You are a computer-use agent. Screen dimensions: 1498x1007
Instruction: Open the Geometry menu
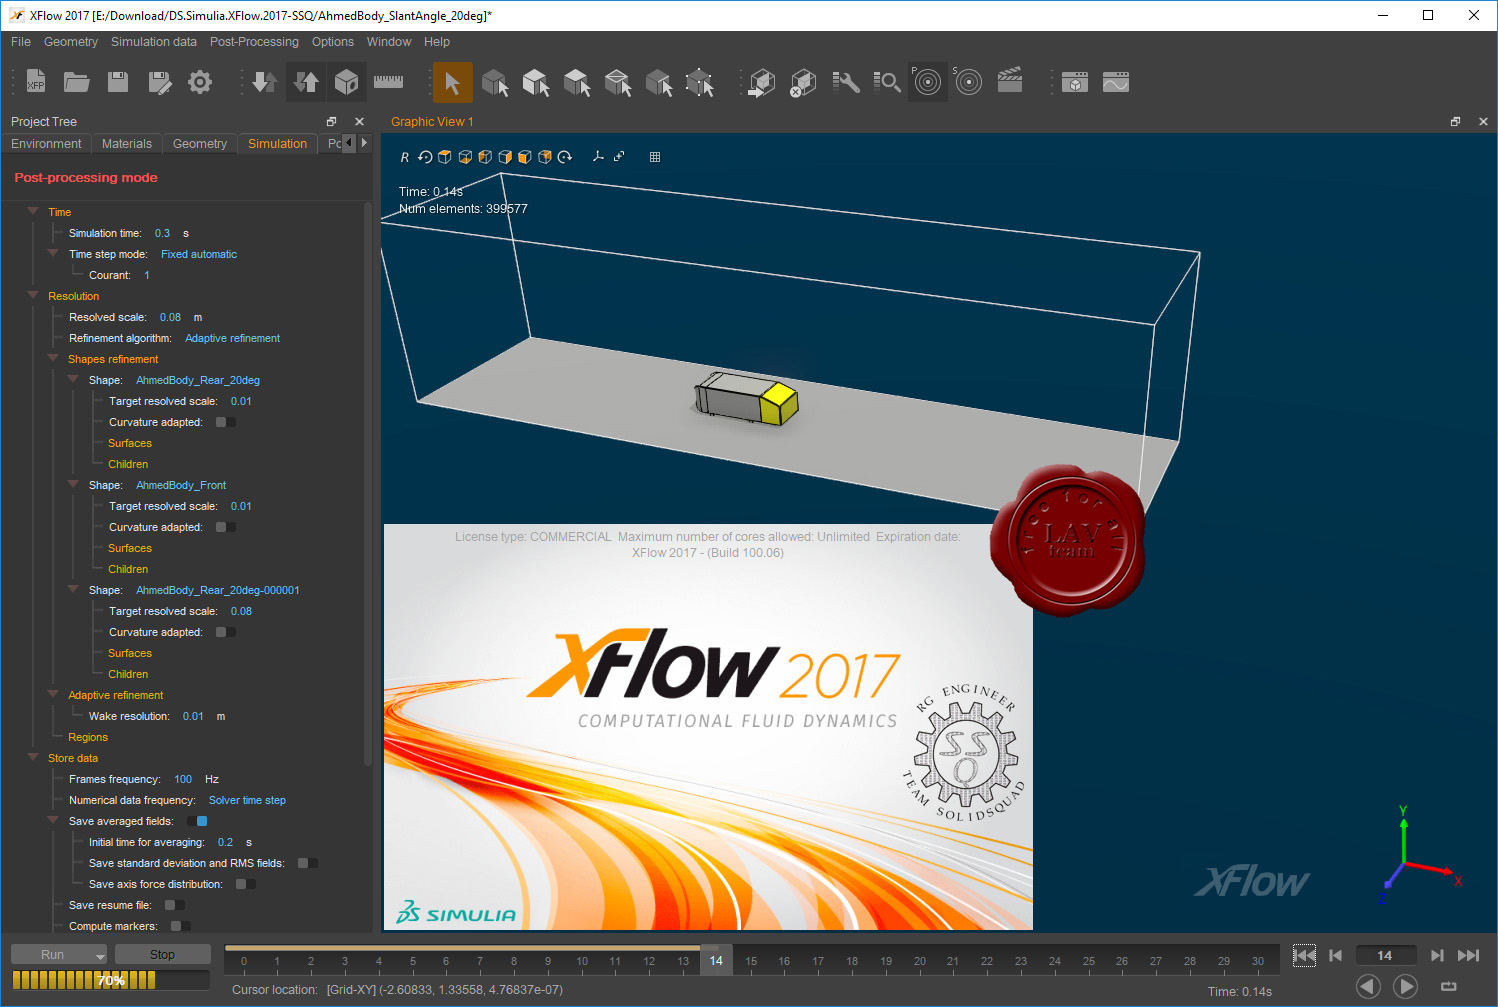71,42
